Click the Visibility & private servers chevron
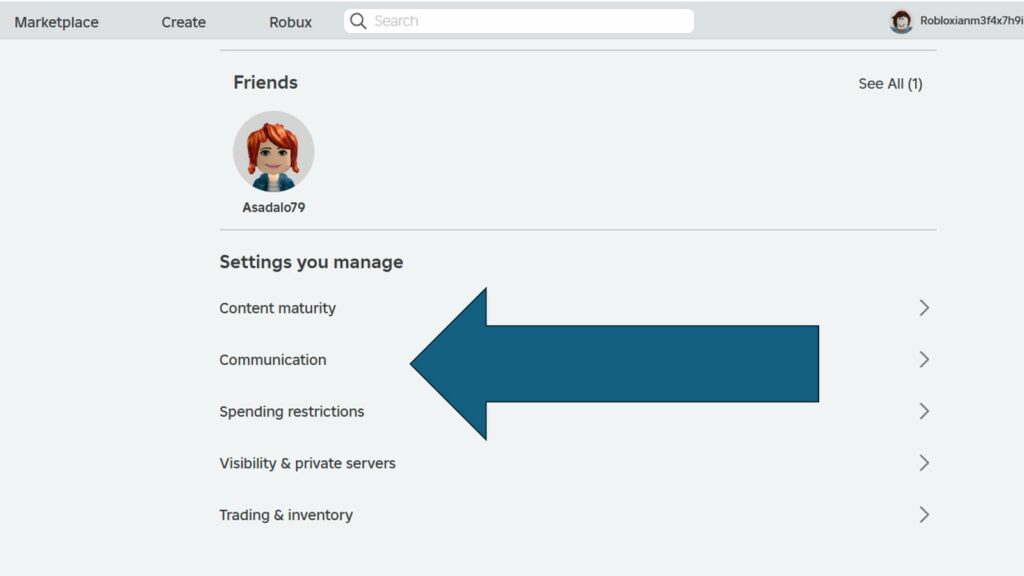This screenshot has width=1024, height=576. click(x=924, y=463)
